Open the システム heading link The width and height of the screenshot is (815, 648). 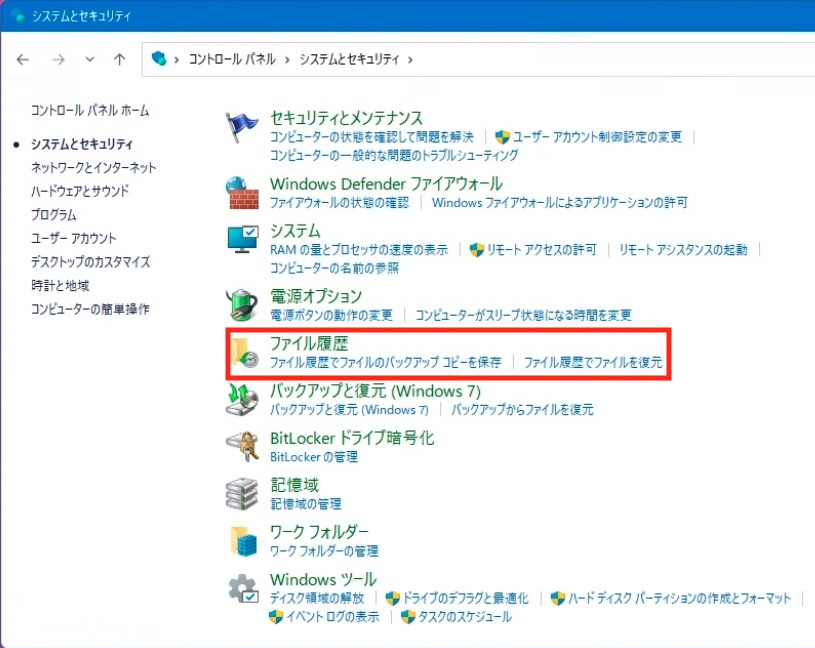pos(295,231)
